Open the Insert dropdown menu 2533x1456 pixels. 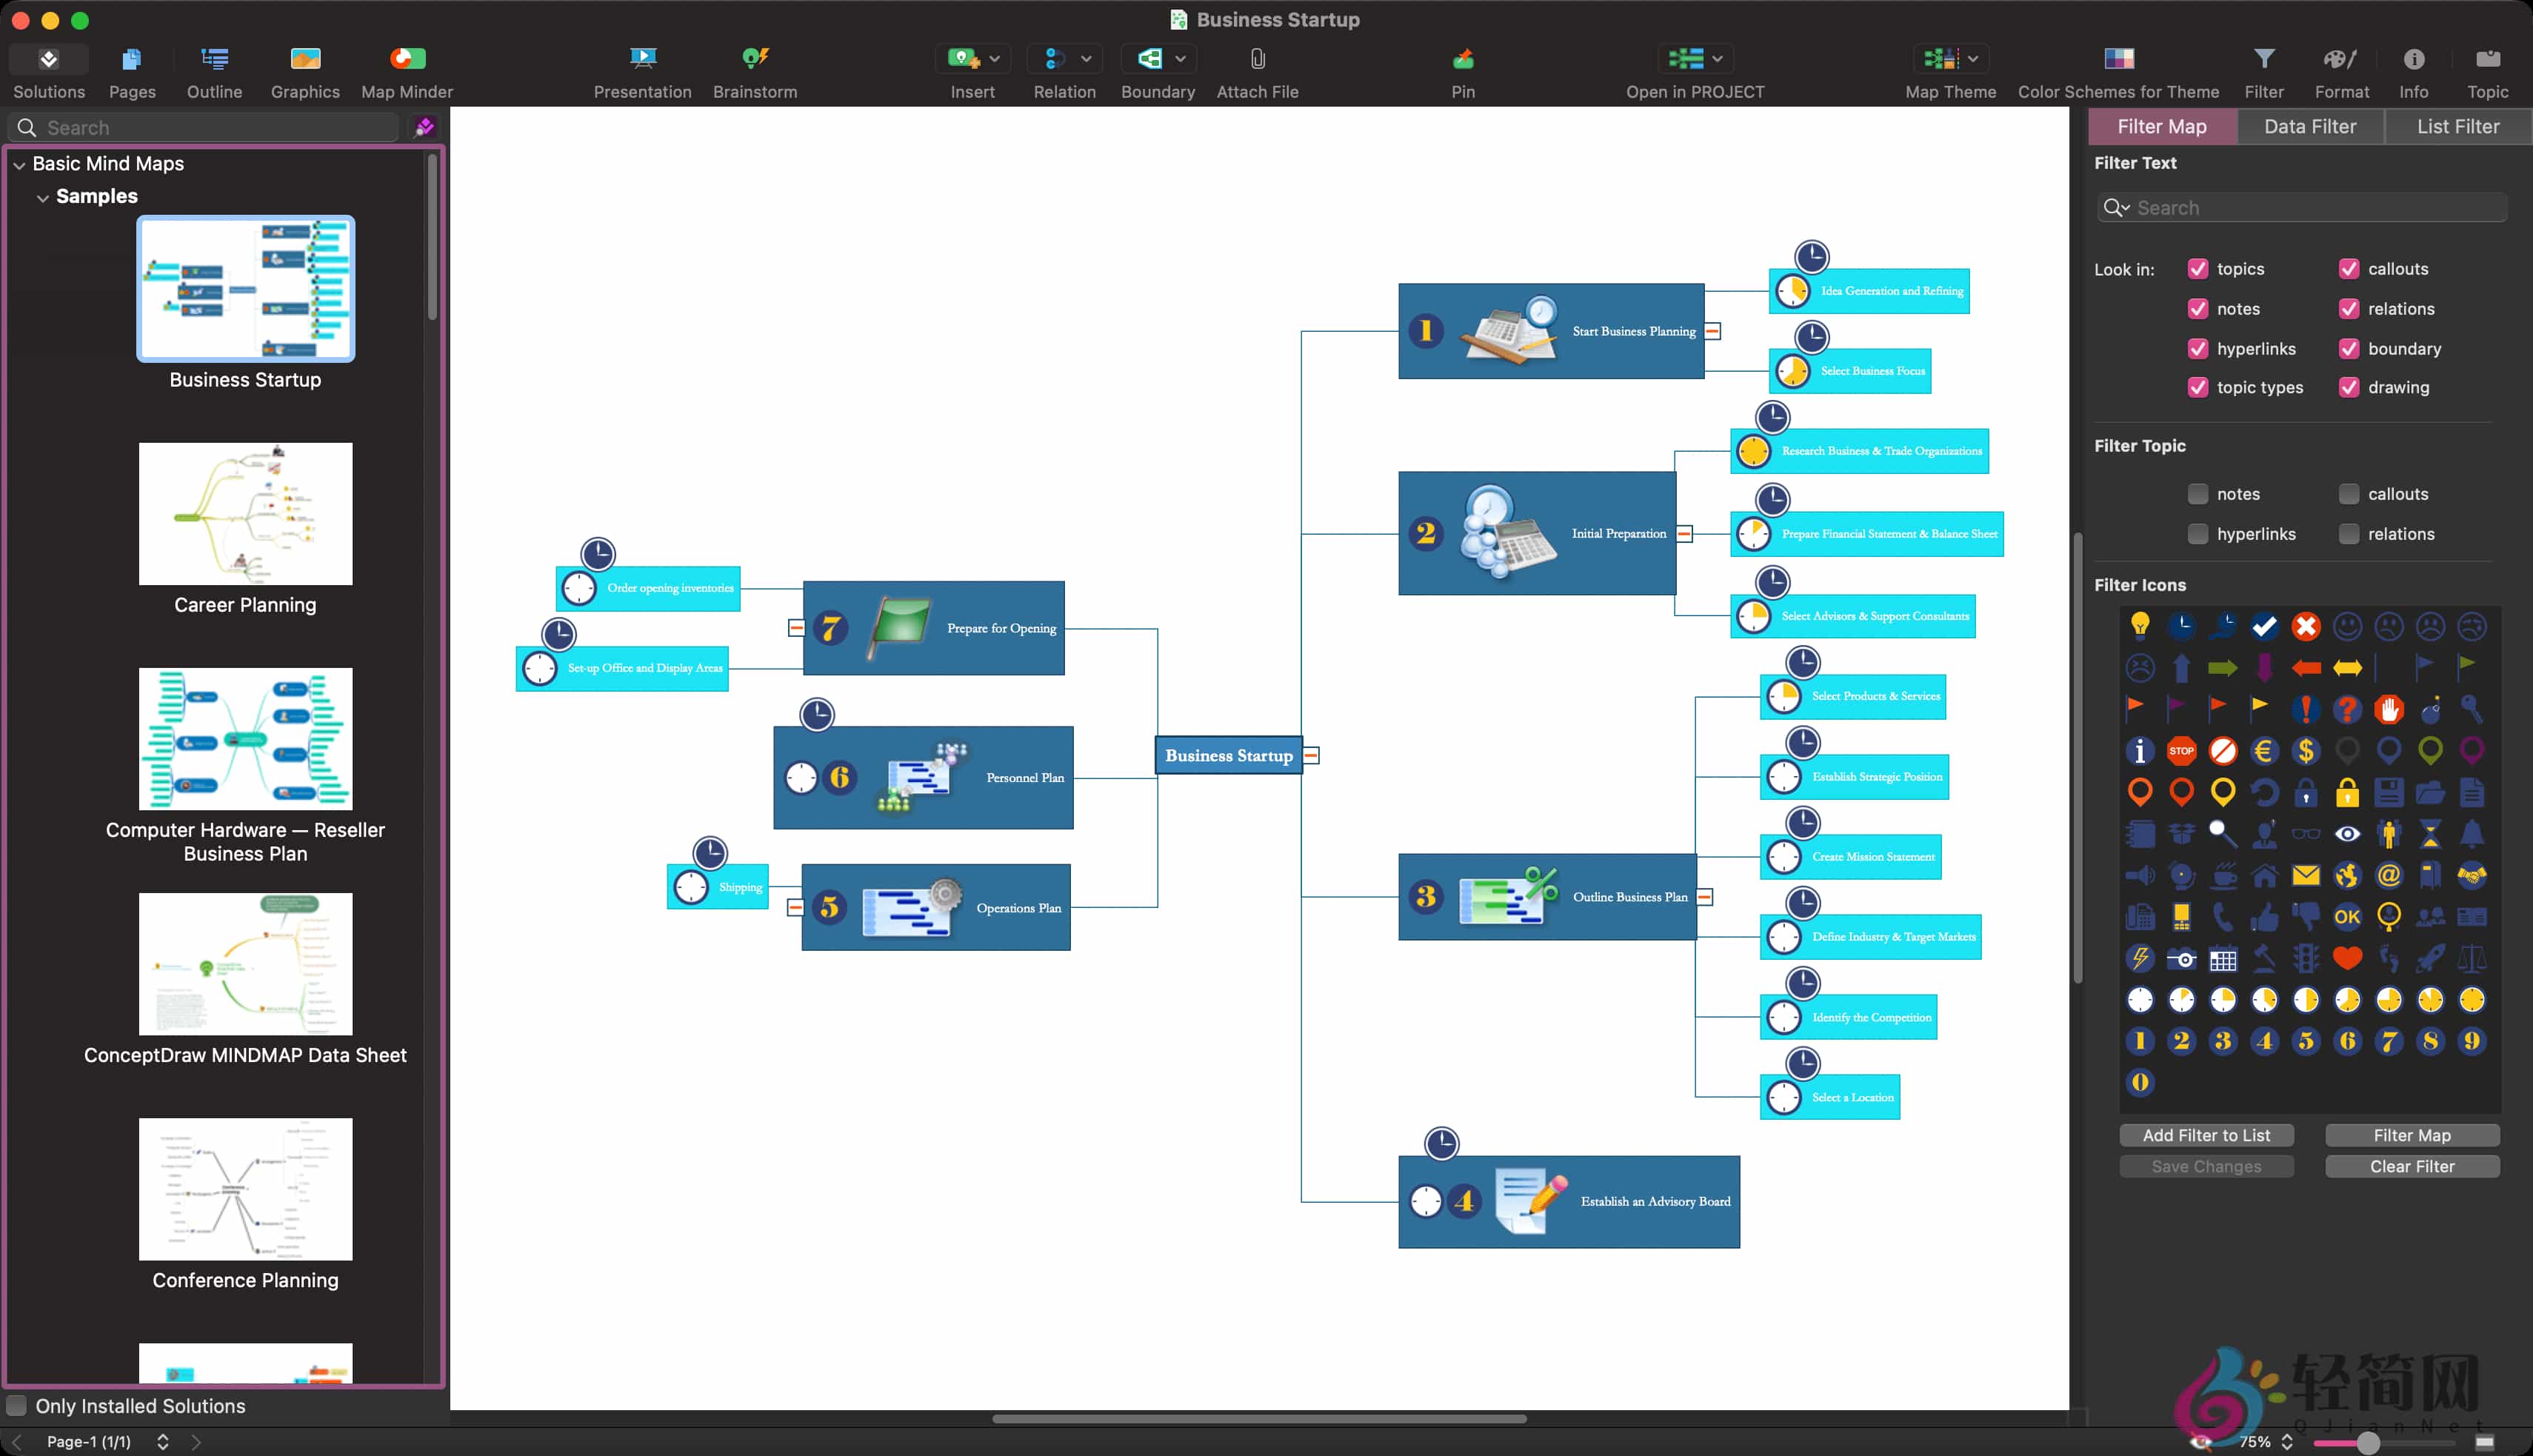click(x=995, y=58)
